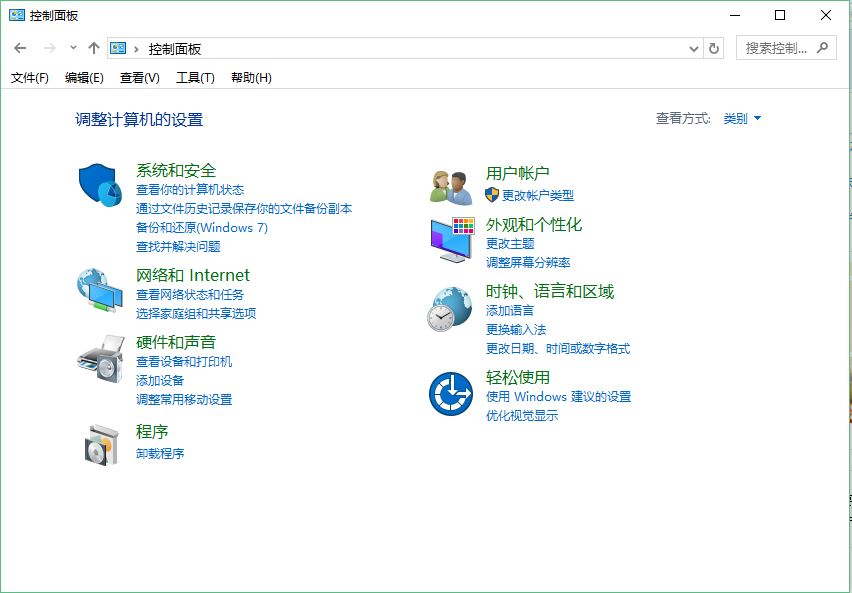
Task: Open the Programs disc box icon
Action: [x=102, y=445]
